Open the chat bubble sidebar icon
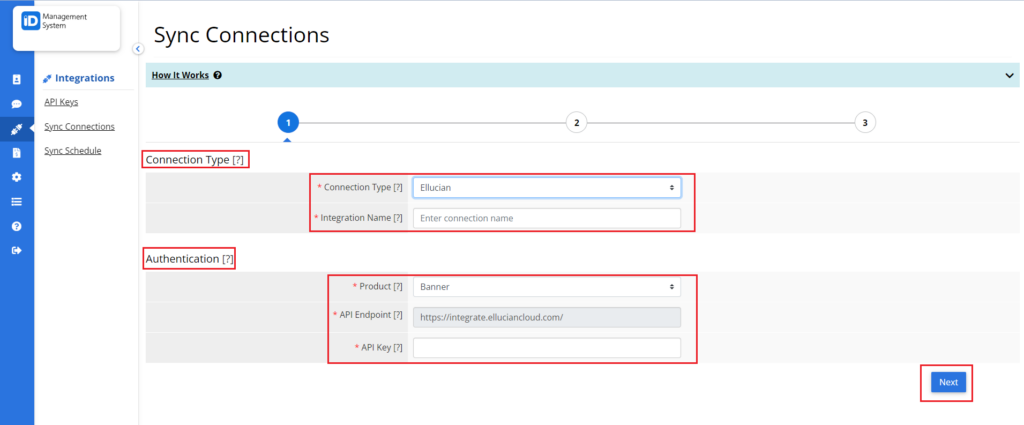Screen dimensions: 1024x425 click(x=17, y=104)
